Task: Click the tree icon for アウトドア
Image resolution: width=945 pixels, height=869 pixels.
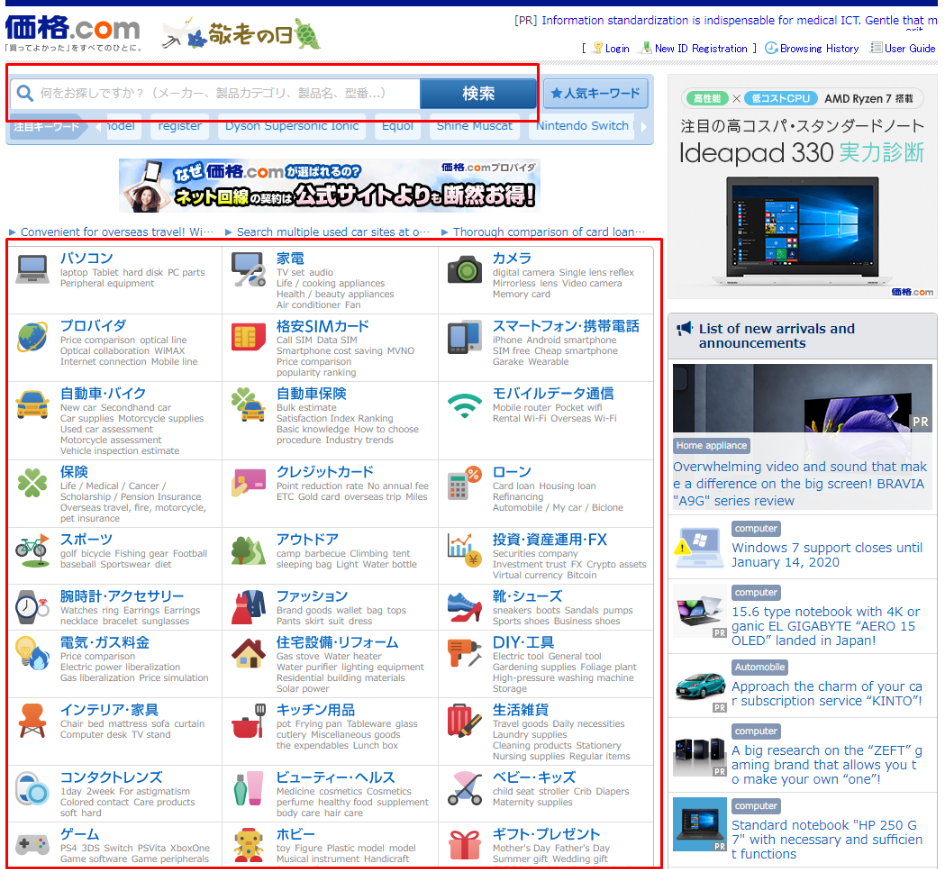Action: [249, 550]
